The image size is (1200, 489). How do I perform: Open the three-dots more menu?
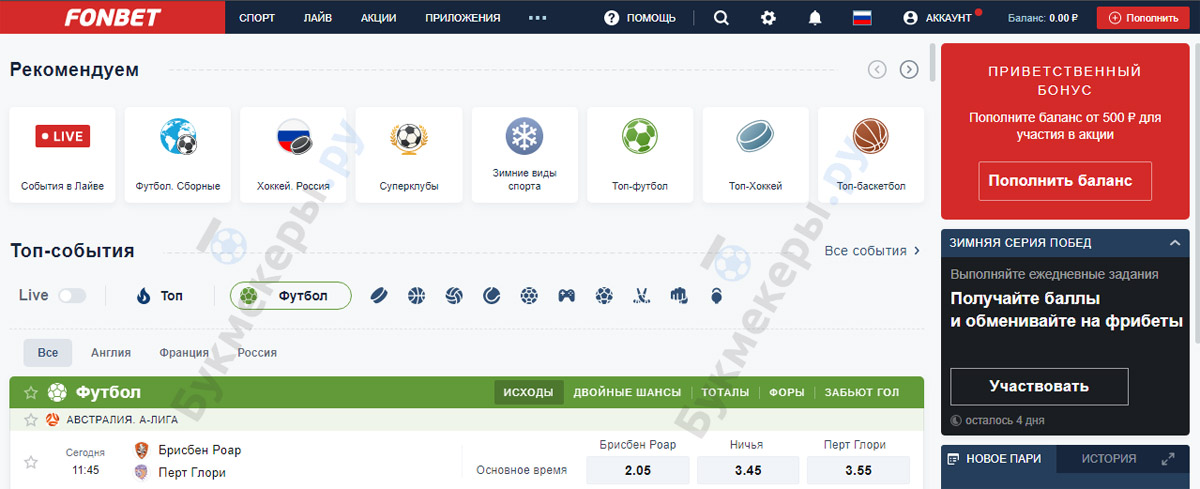click(x=538, y=18)
